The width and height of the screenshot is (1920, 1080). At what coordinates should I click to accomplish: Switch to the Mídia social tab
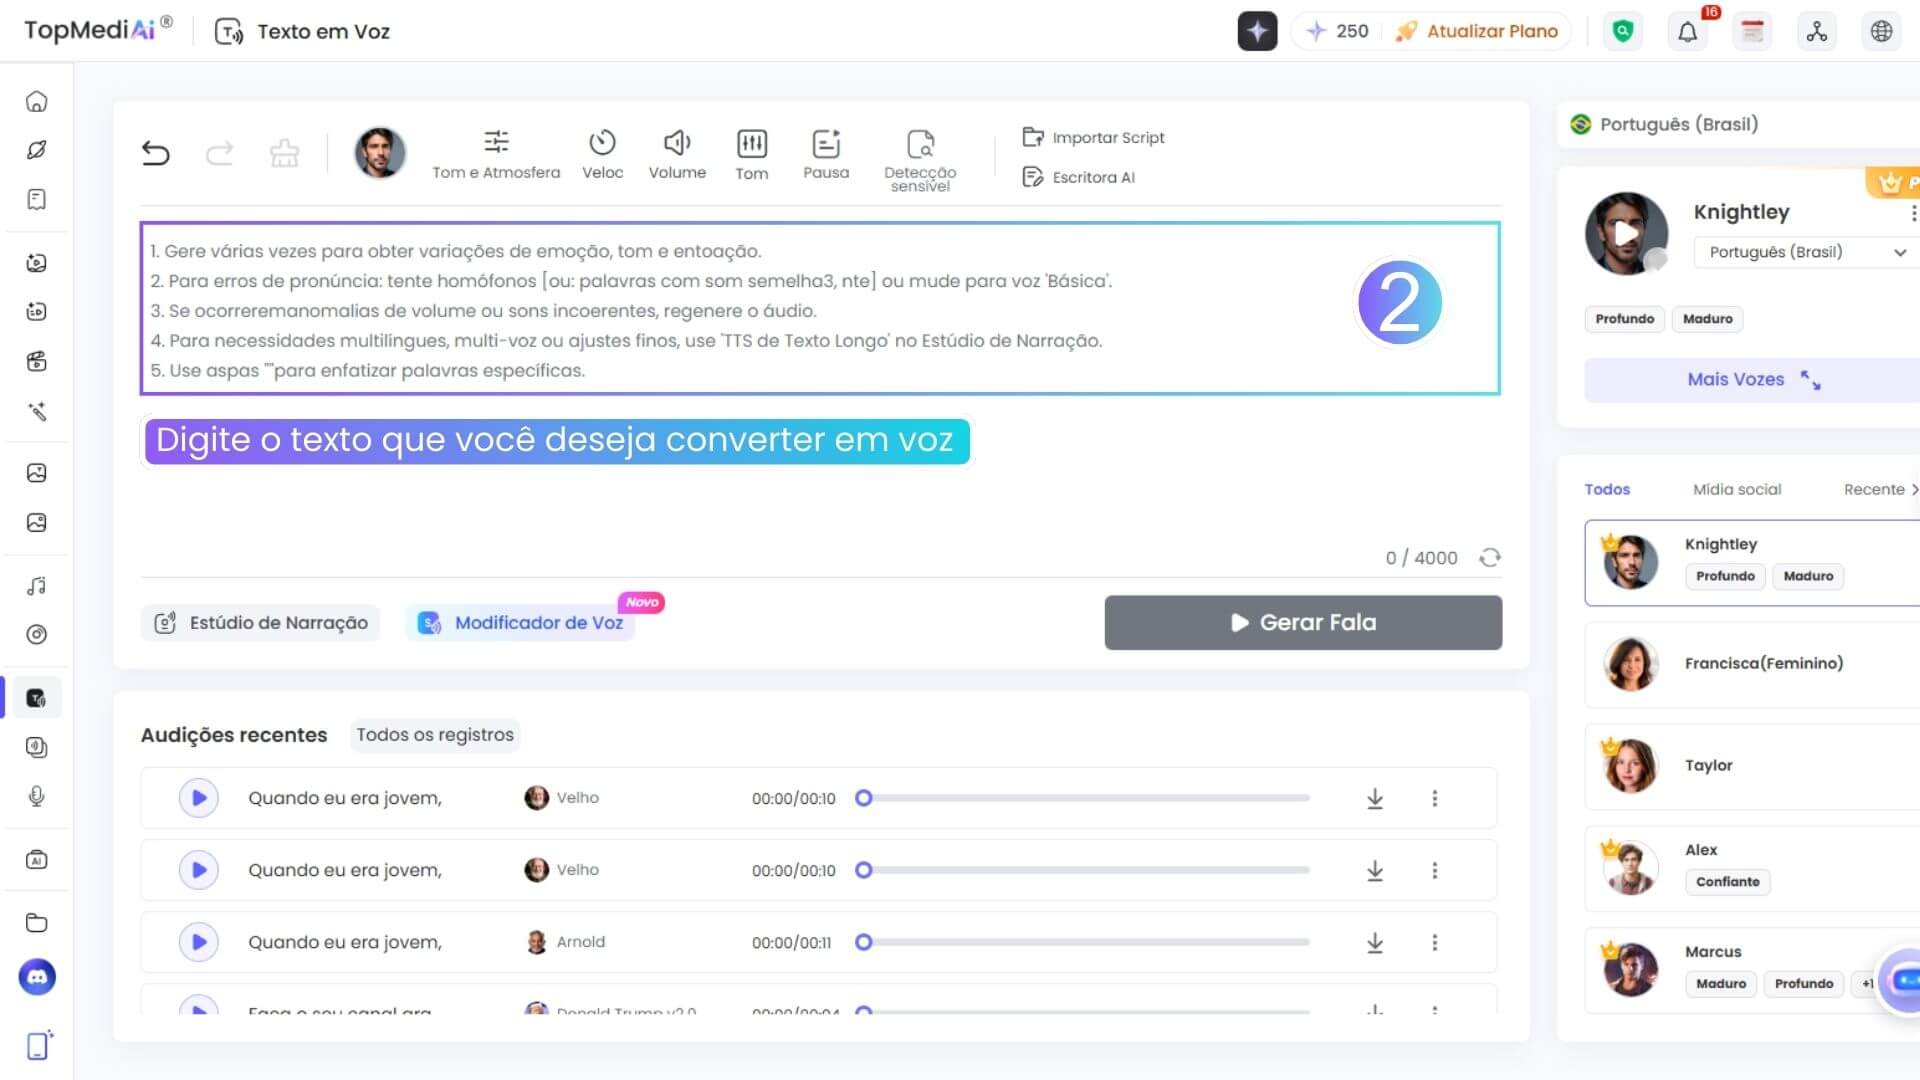coord(1737,489)
